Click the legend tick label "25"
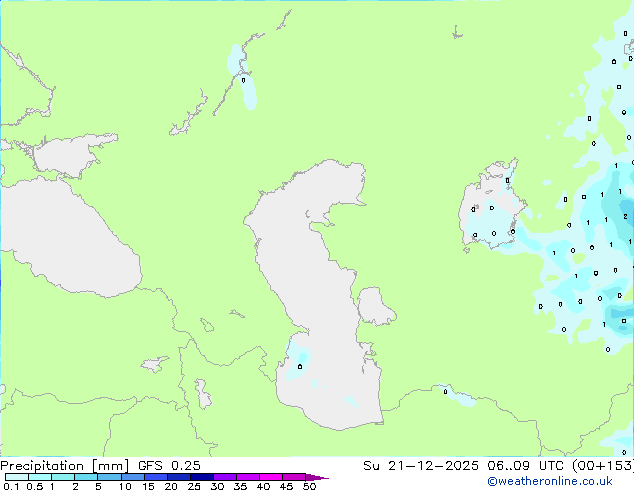Screen dimensions: 634x490 tap(194, 486)
